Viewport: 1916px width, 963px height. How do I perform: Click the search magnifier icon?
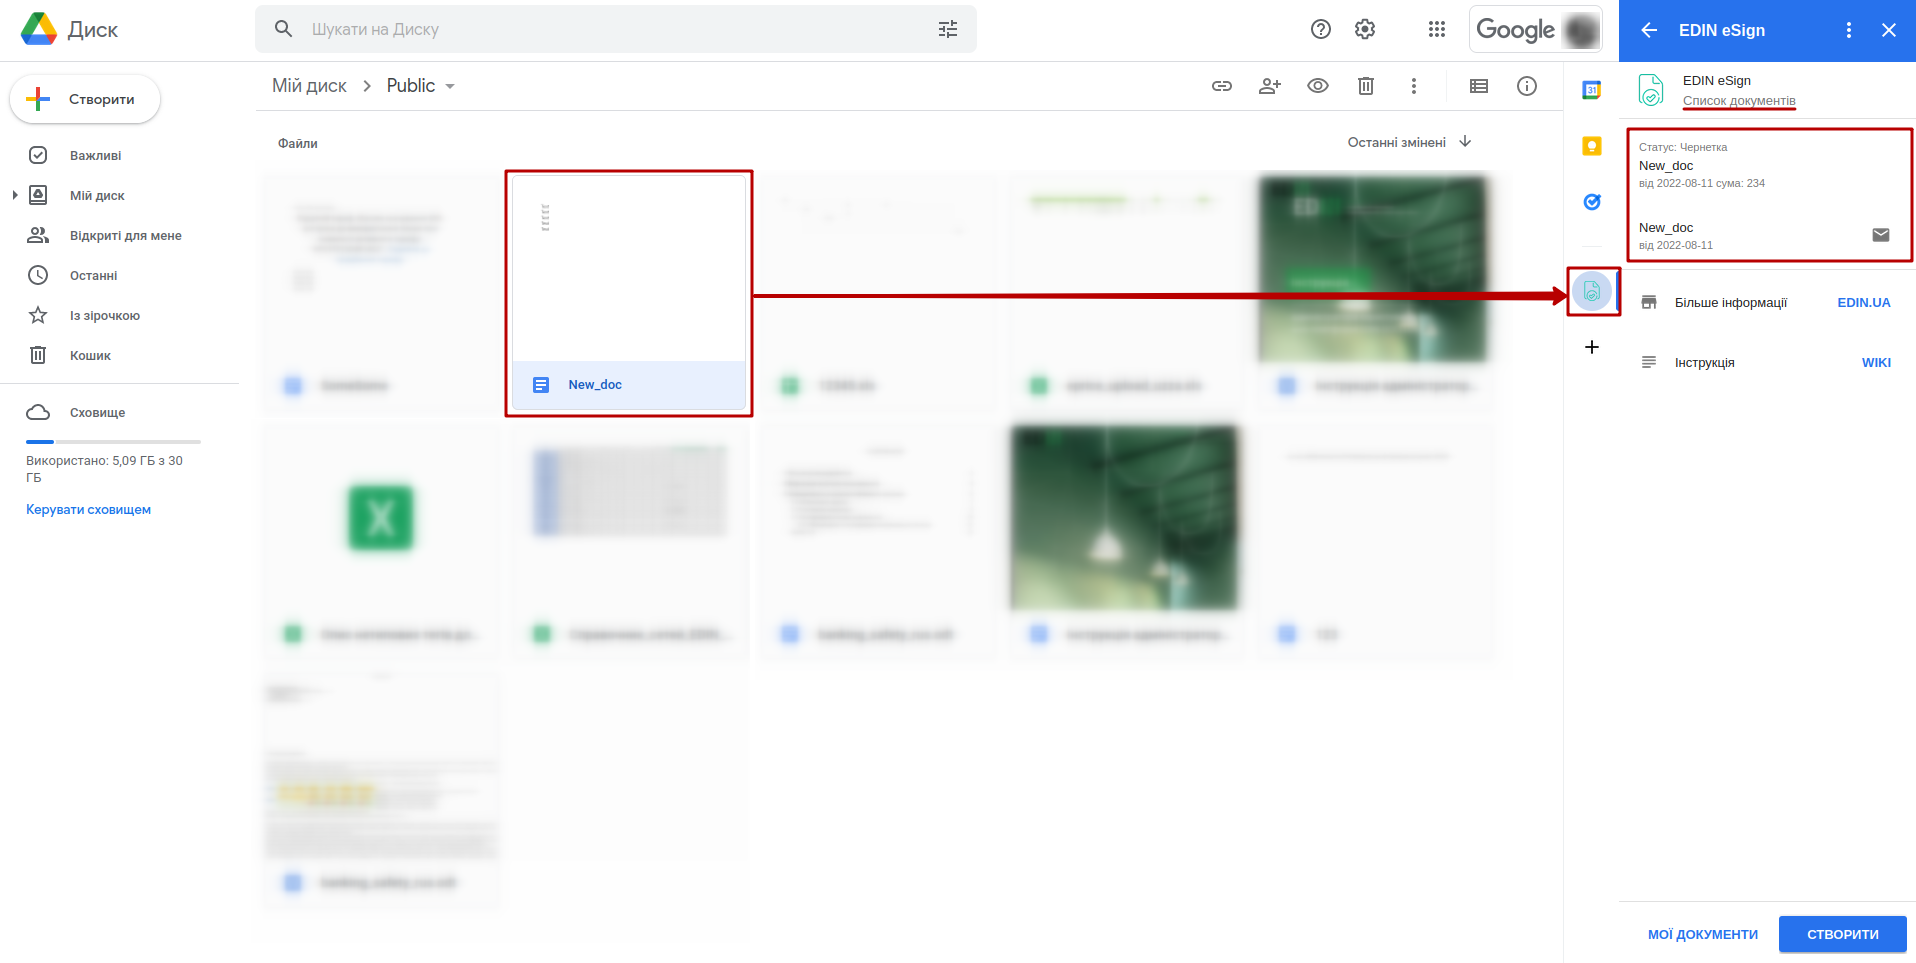[284, 29]
